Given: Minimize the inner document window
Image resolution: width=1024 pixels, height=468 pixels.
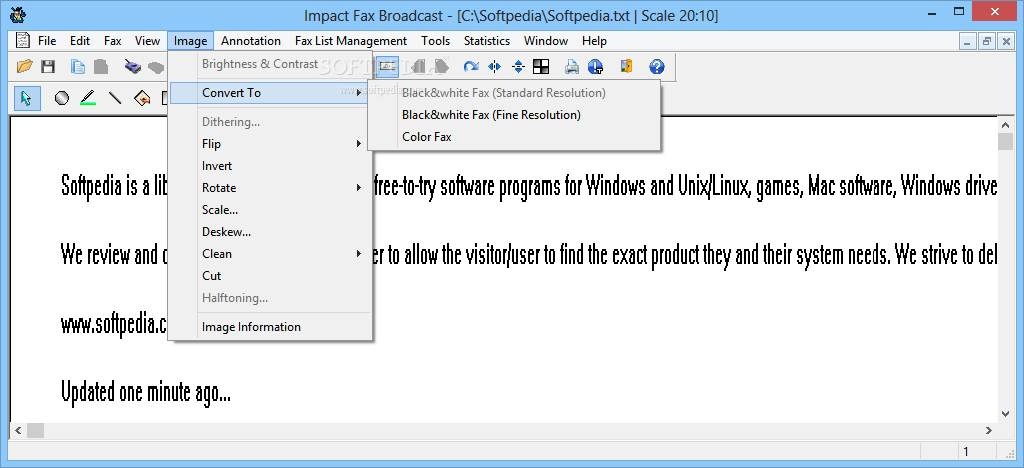Looking at the screenshot, I should pos(968,41).
